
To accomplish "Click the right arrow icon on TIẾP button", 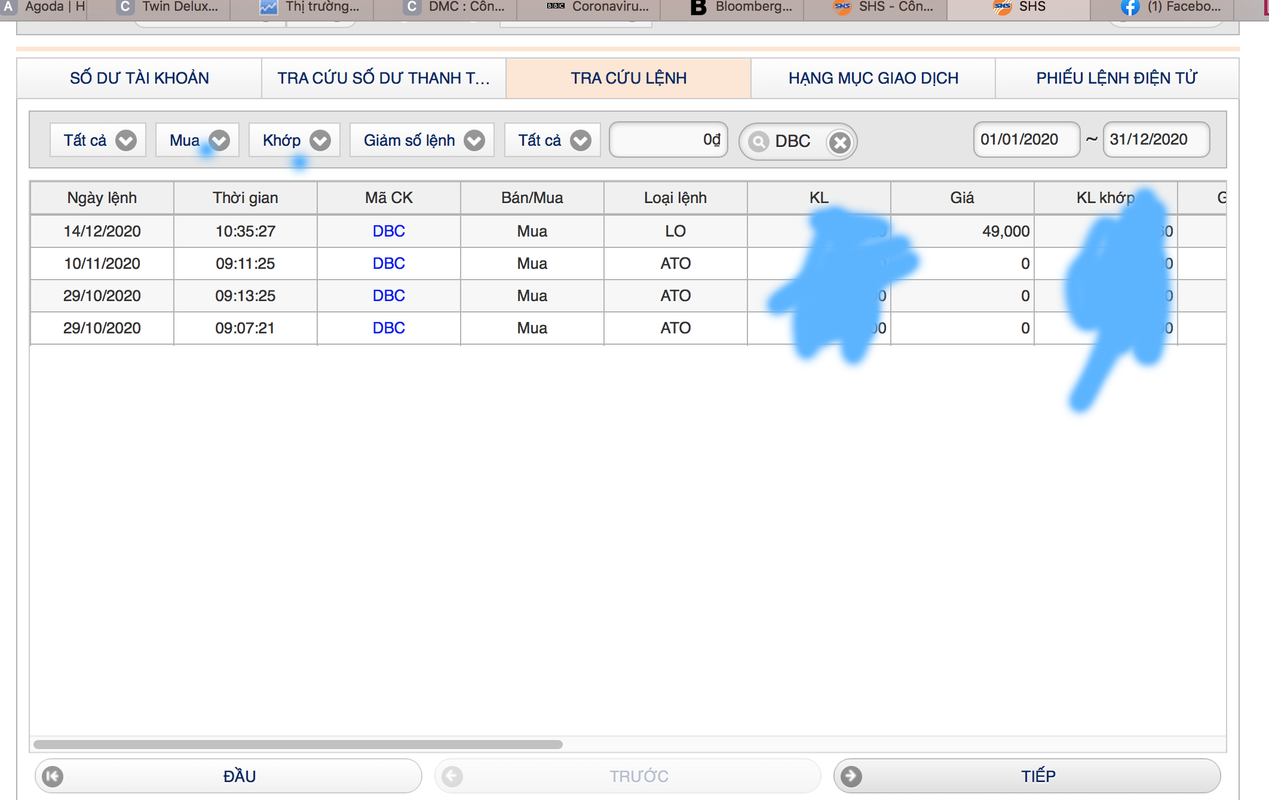I will pyautogui.click(x=852, y=776).
